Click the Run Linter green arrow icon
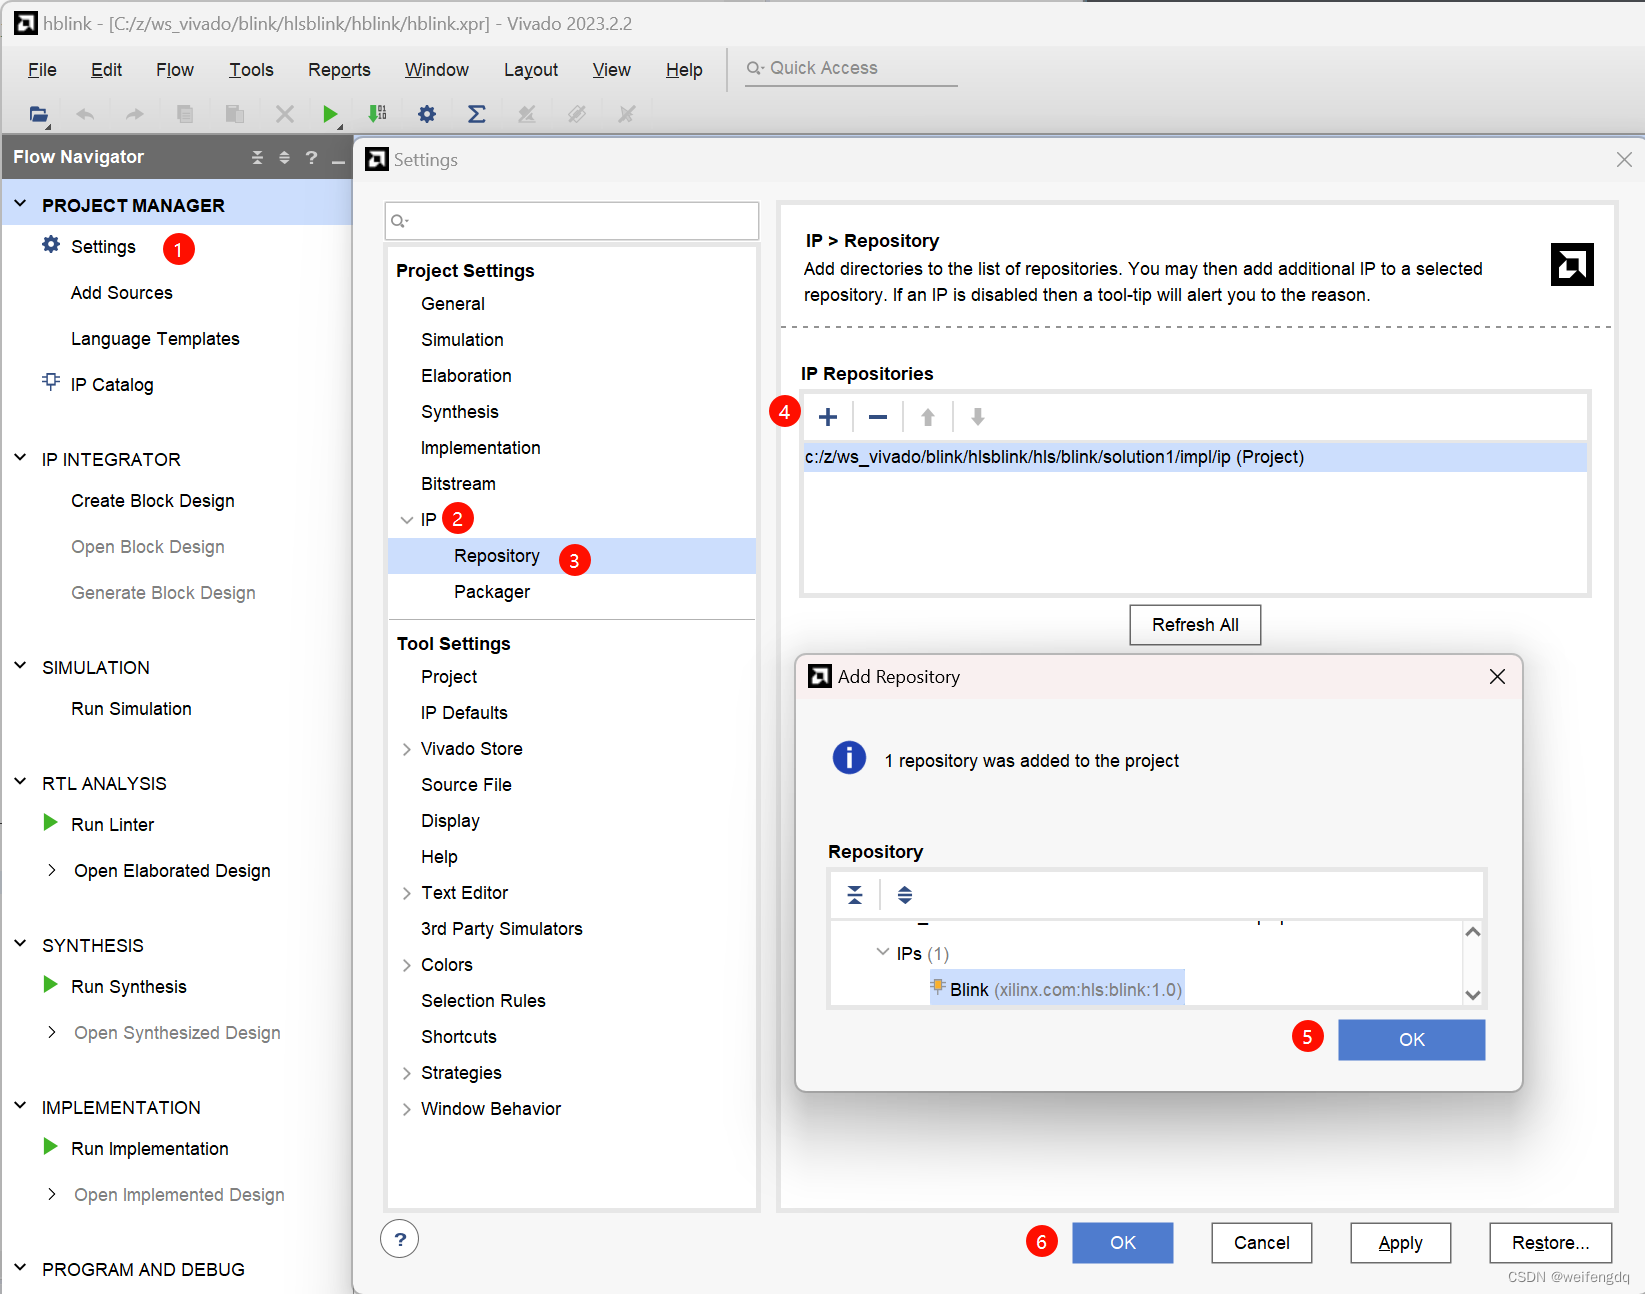Image resolution: width=1645 pixels, height=1294 pixels. (50, 822)
